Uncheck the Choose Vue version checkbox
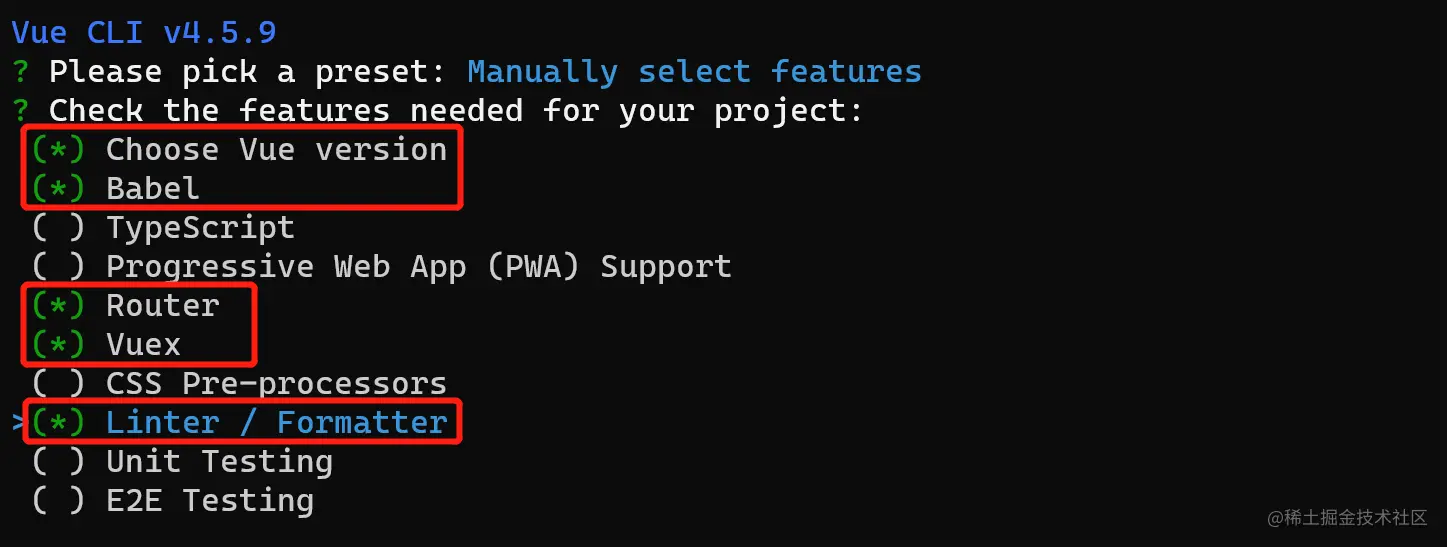This screenshot has width=1447, height=547. 58,150
